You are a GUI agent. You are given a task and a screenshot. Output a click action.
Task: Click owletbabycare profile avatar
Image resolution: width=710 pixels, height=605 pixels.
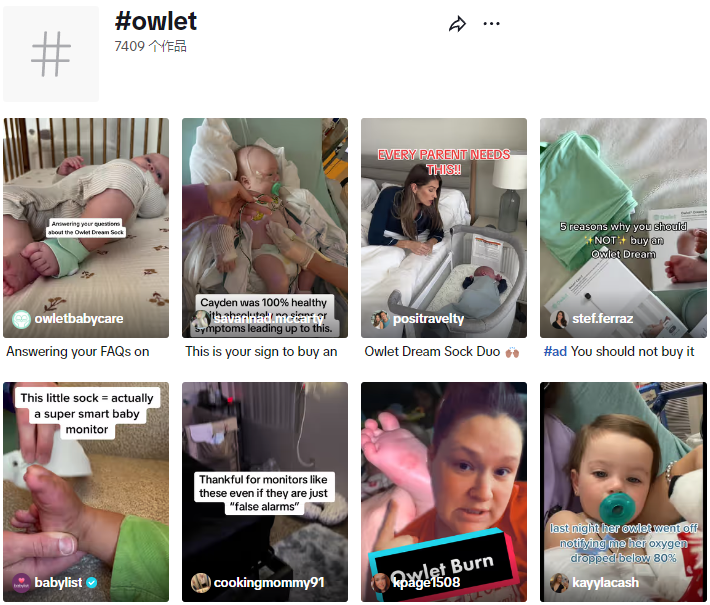21,319
